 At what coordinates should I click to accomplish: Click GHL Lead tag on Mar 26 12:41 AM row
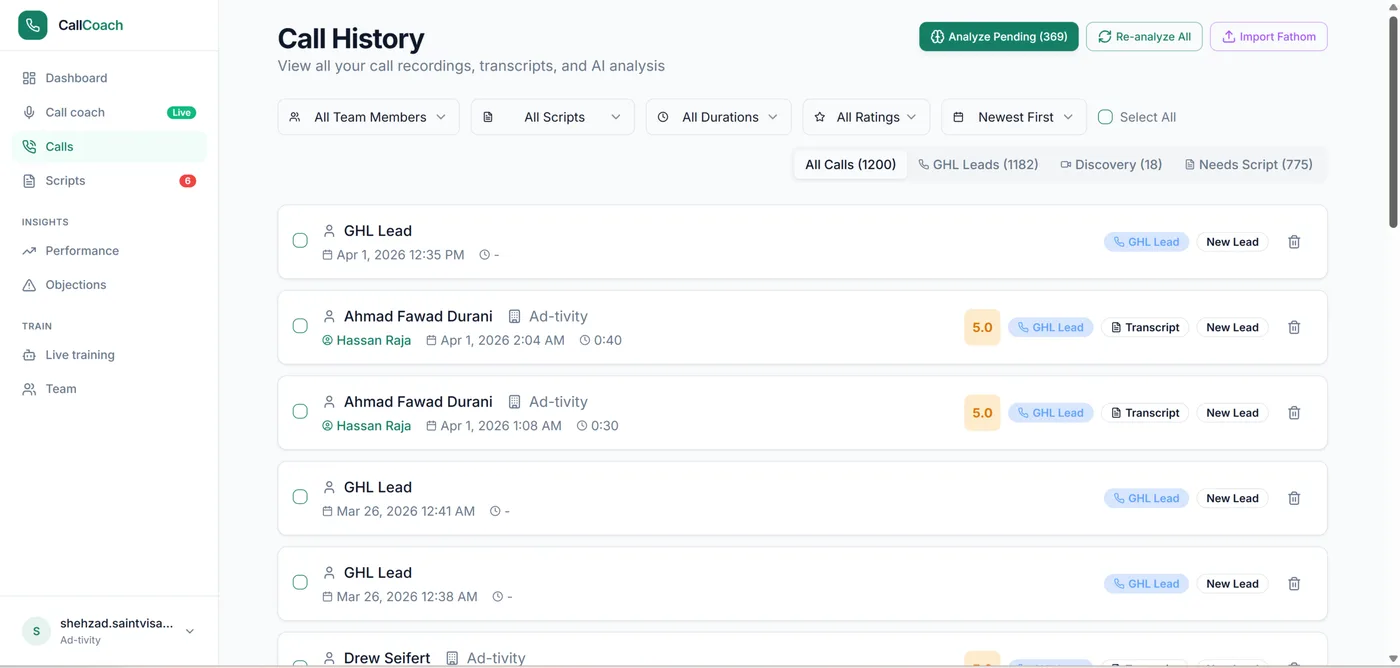pyautogui.click(x=1146, y=498)
